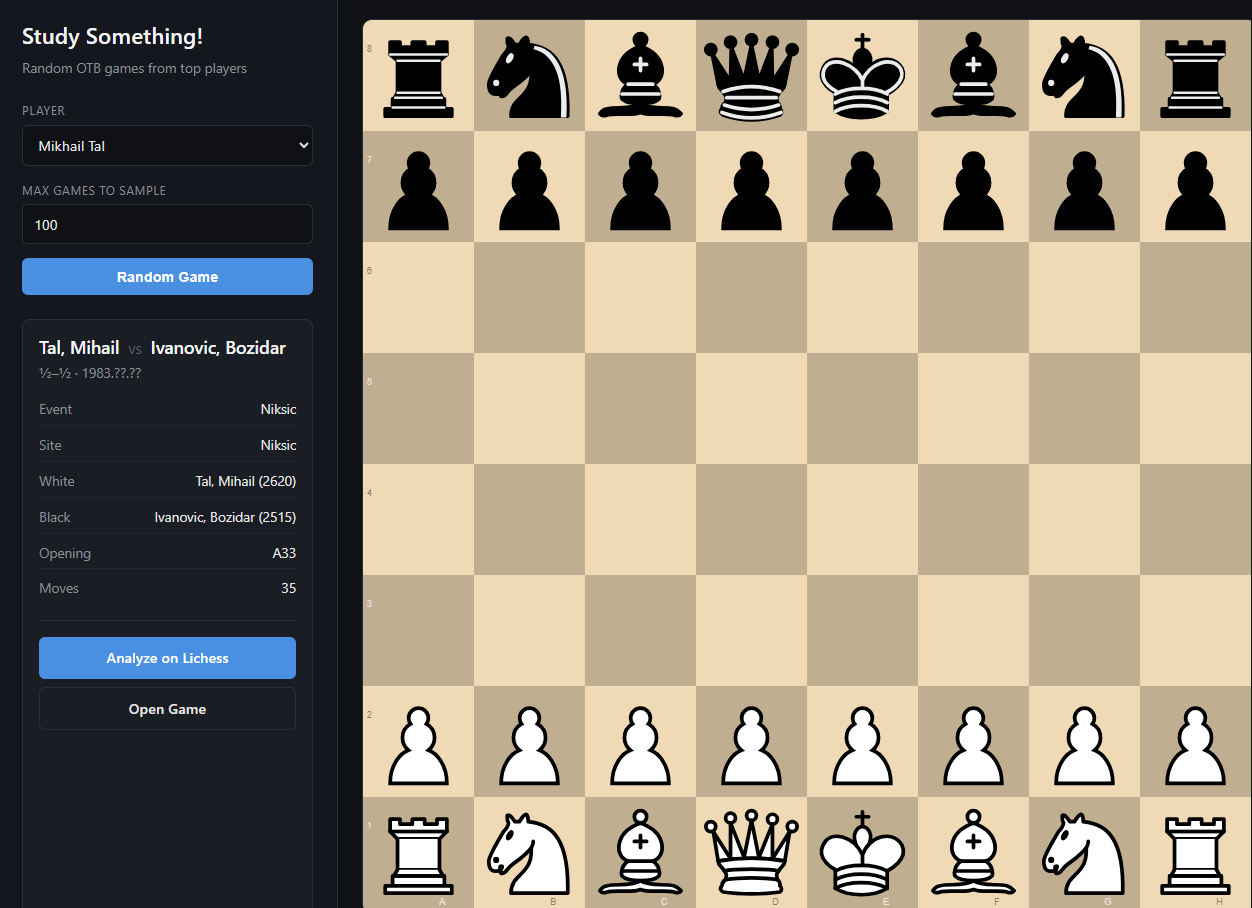Select the black bishop on c8
This screenshot has height=908, width=1252.
(640, 76)
